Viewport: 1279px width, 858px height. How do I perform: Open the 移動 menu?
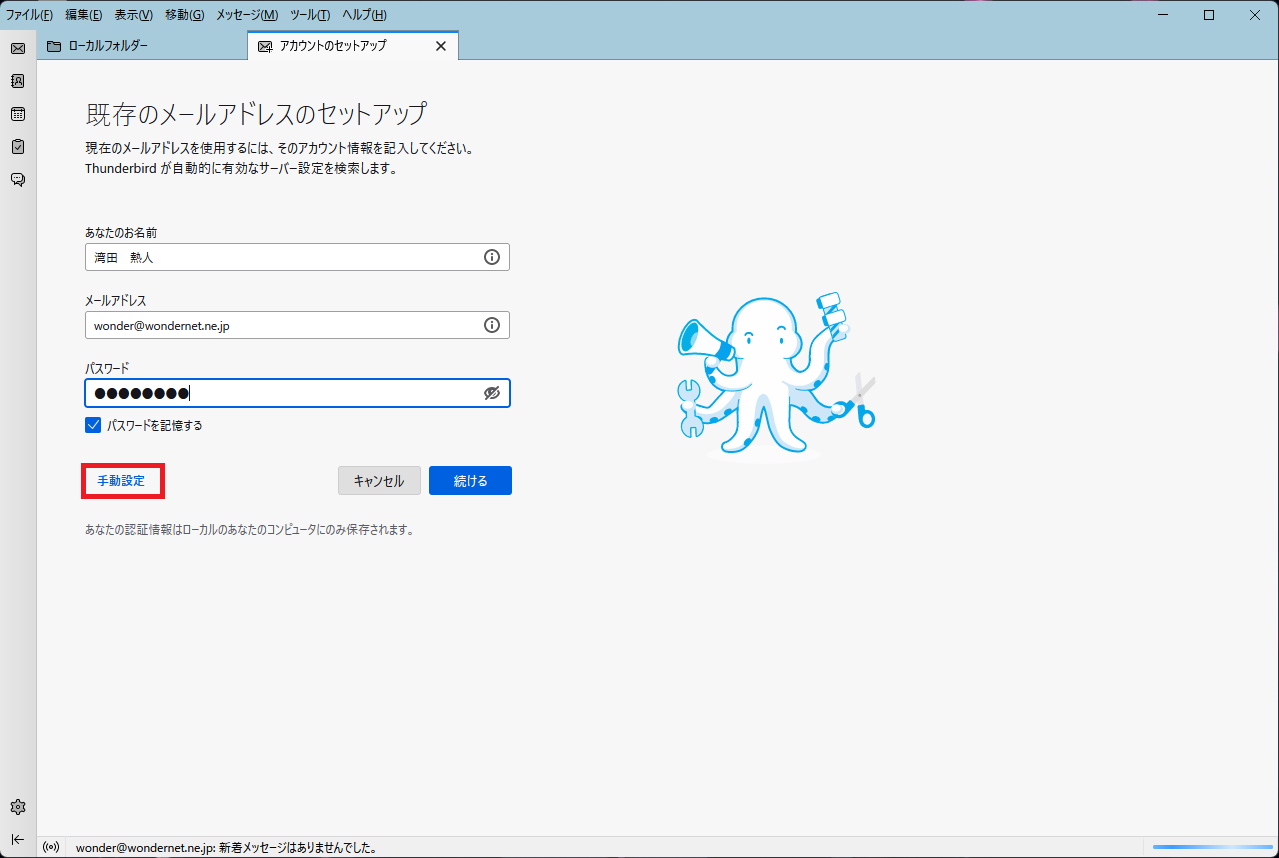pyautogui.click(x=184, y=15)
